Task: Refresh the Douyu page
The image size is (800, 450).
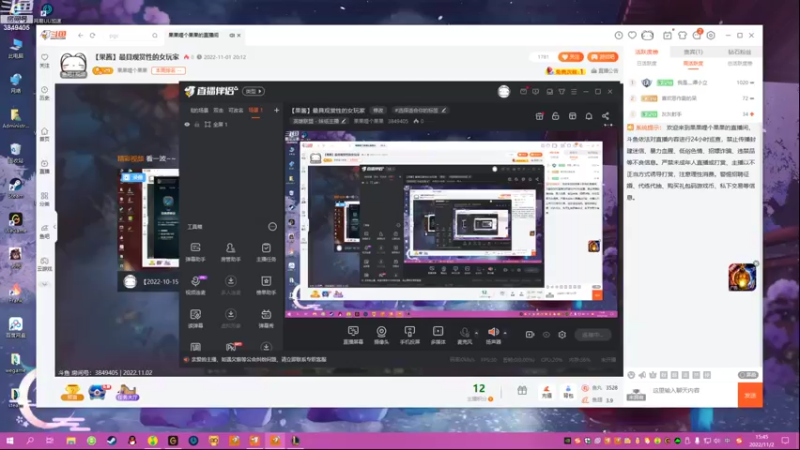Action: click(92, 35)
